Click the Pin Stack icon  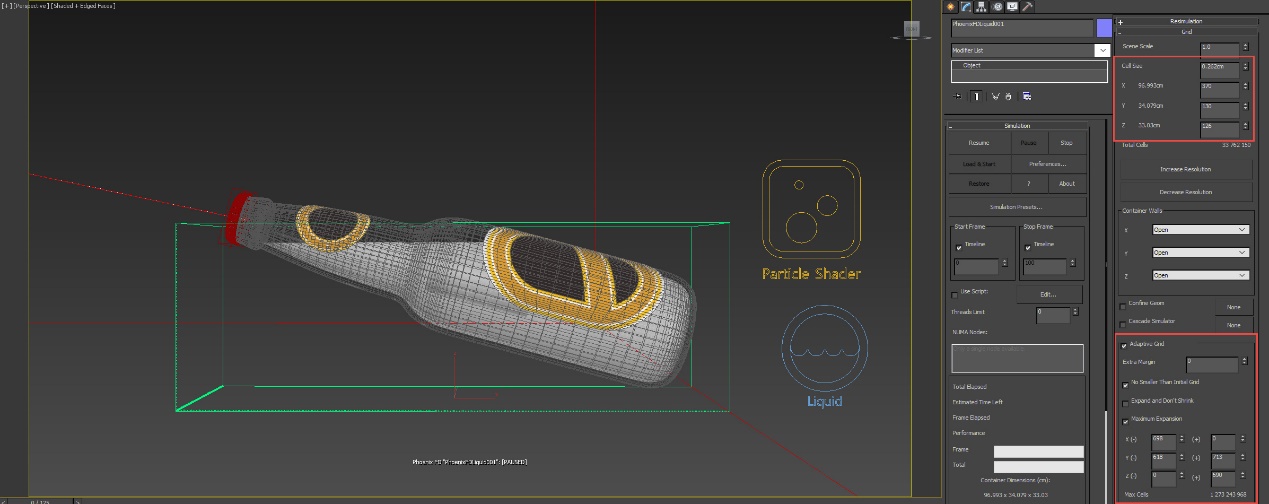[x=958, y=96]
